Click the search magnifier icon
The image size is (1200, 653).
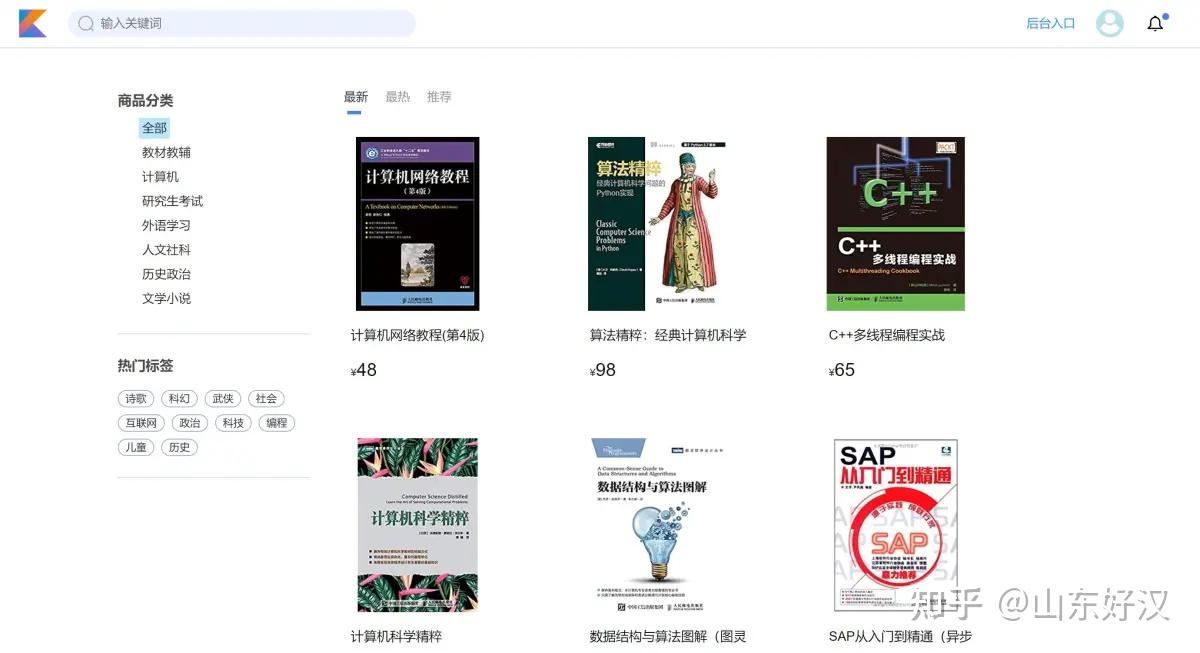(86, 22)
